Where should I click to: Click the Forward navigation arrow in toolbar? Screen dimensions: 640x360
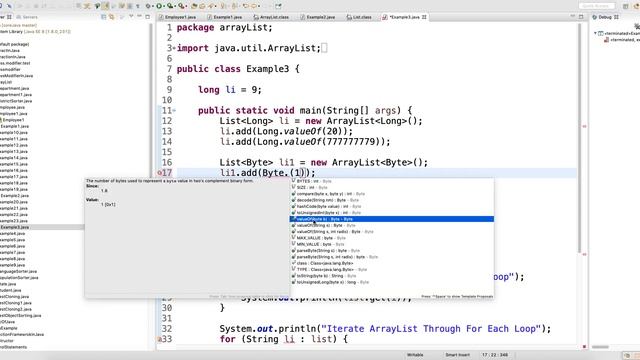(x=254, y=6)
